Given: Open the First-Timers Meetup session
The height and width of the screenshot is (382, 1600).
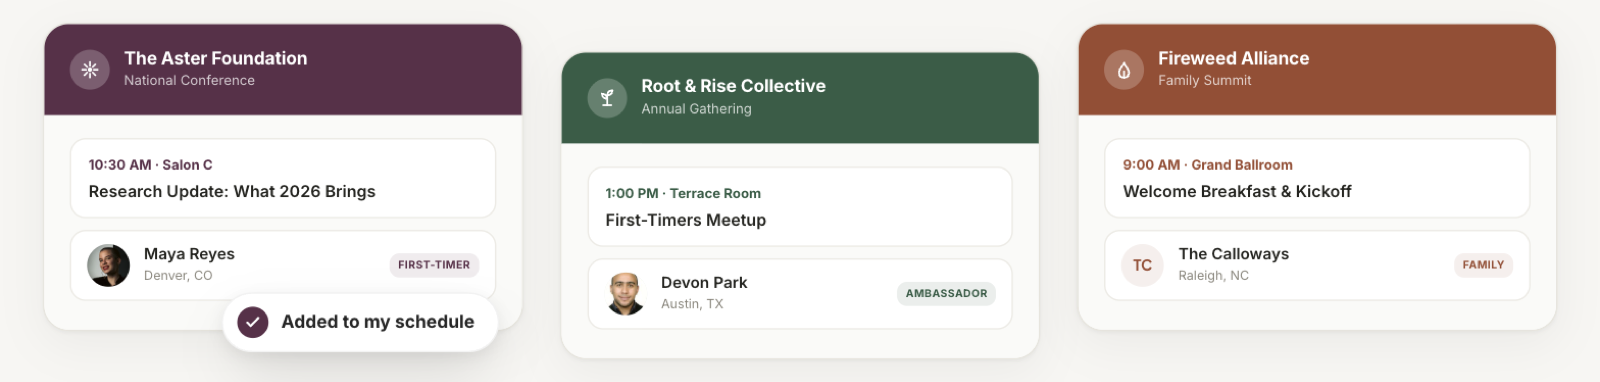Looking at the screenshot, I should [800, 207].
